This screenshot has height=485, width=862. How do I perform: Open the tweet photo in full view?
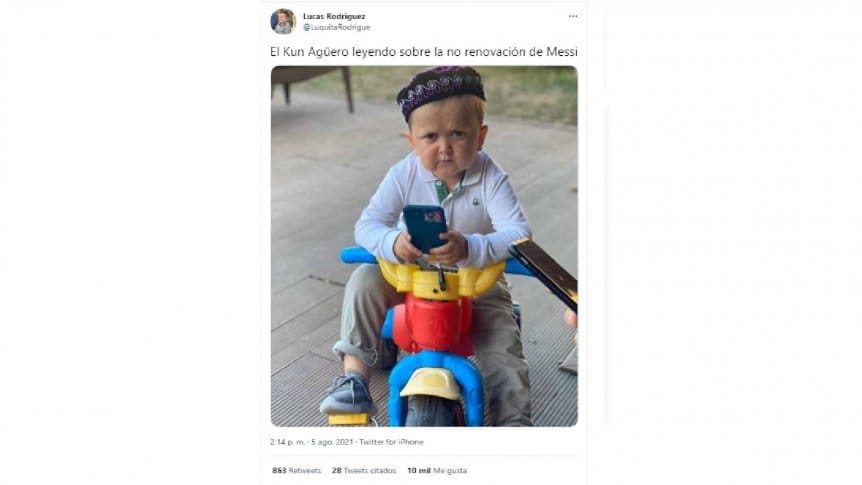pyautogui.click(x=424, y=246)
